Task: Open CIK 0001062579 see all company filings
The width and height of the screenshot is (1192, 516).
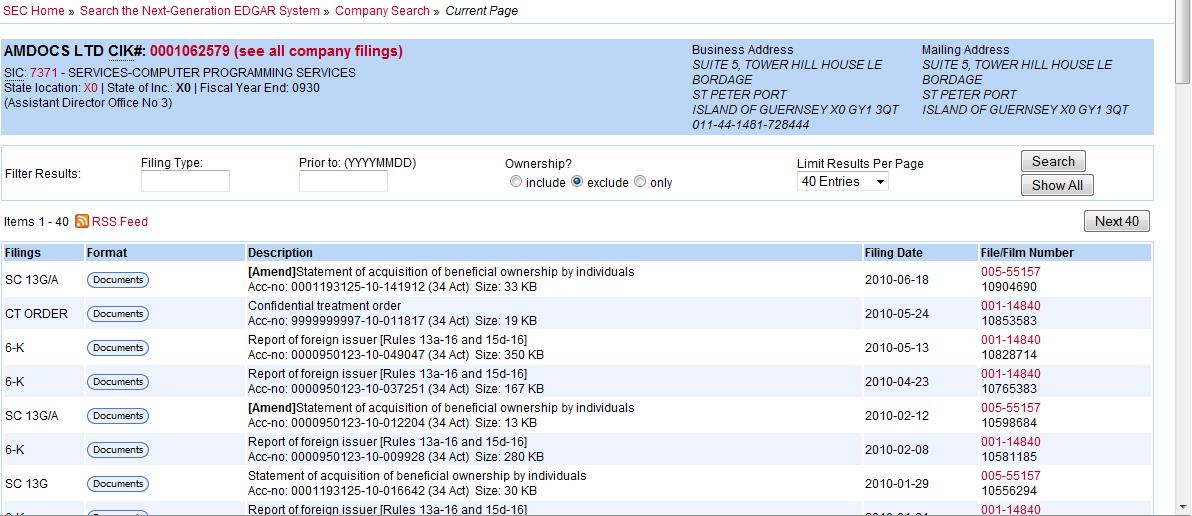Action: (x=276, y=51)
